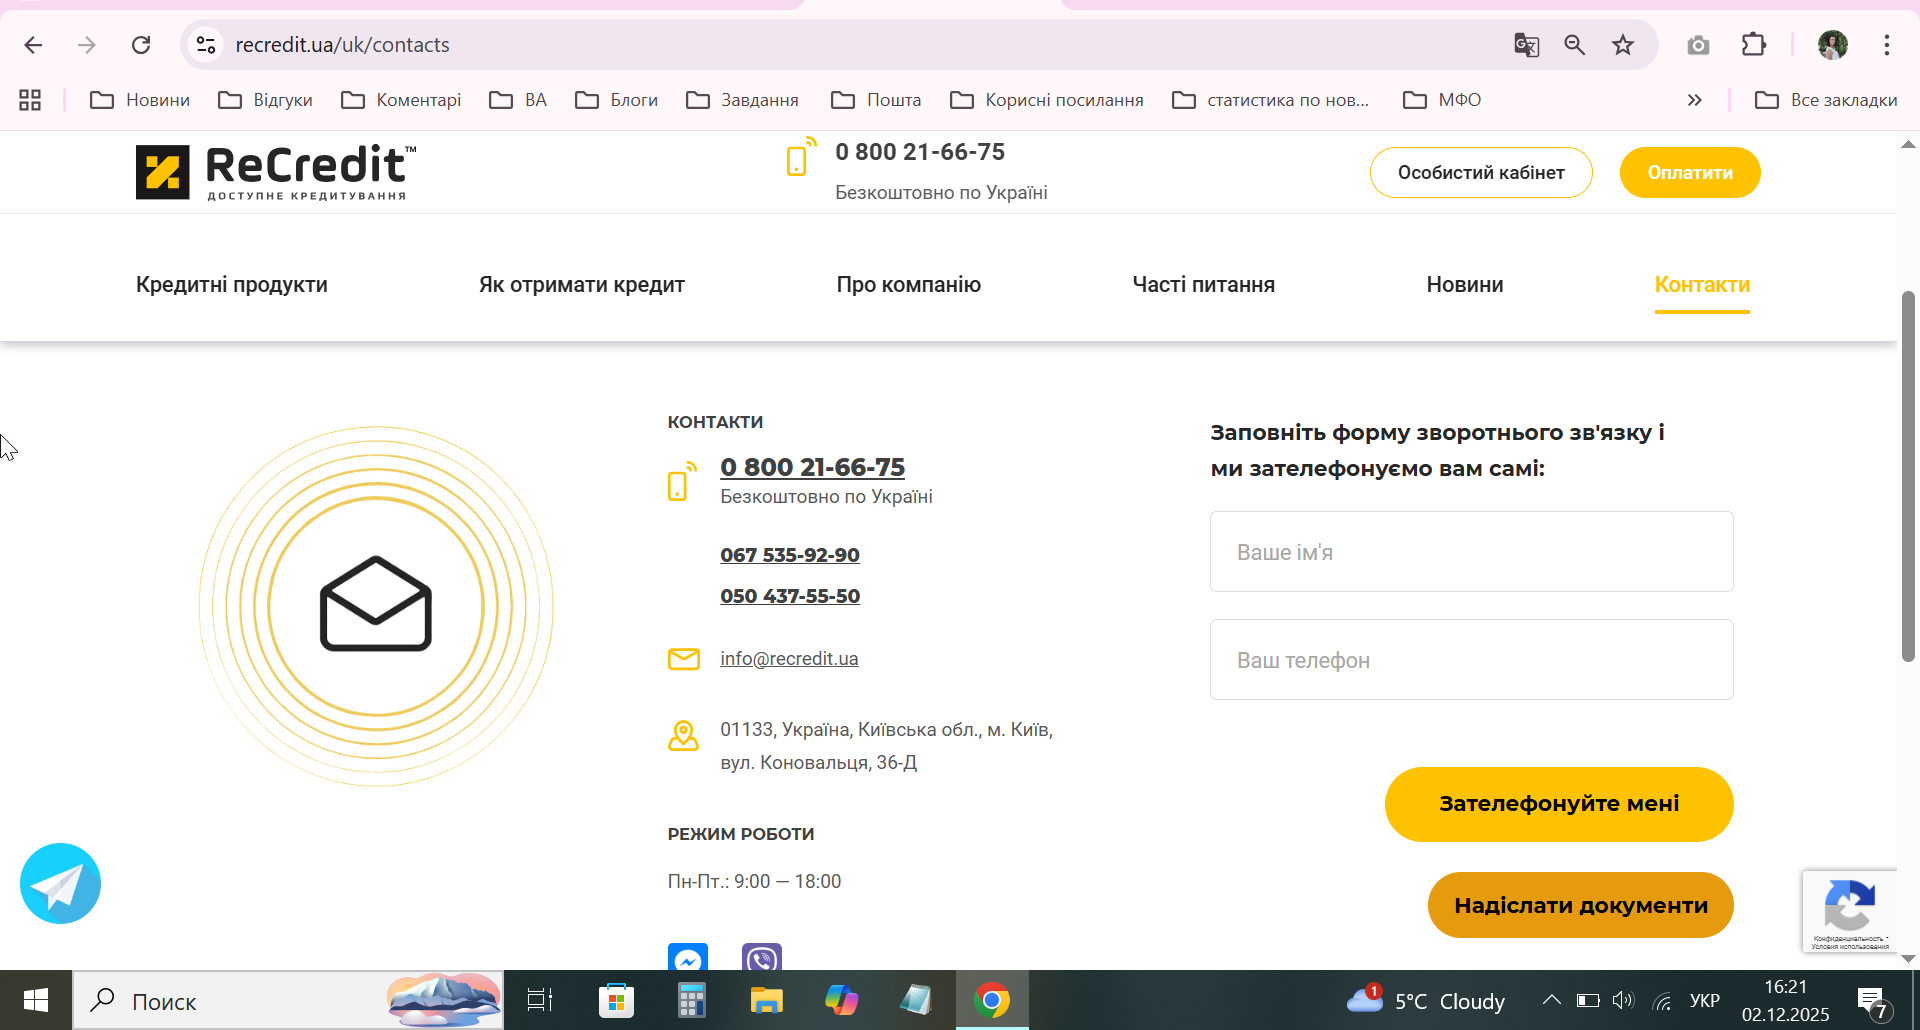
Task: Click the Зателефонуйте мені button
Action: coord(1559,804)
